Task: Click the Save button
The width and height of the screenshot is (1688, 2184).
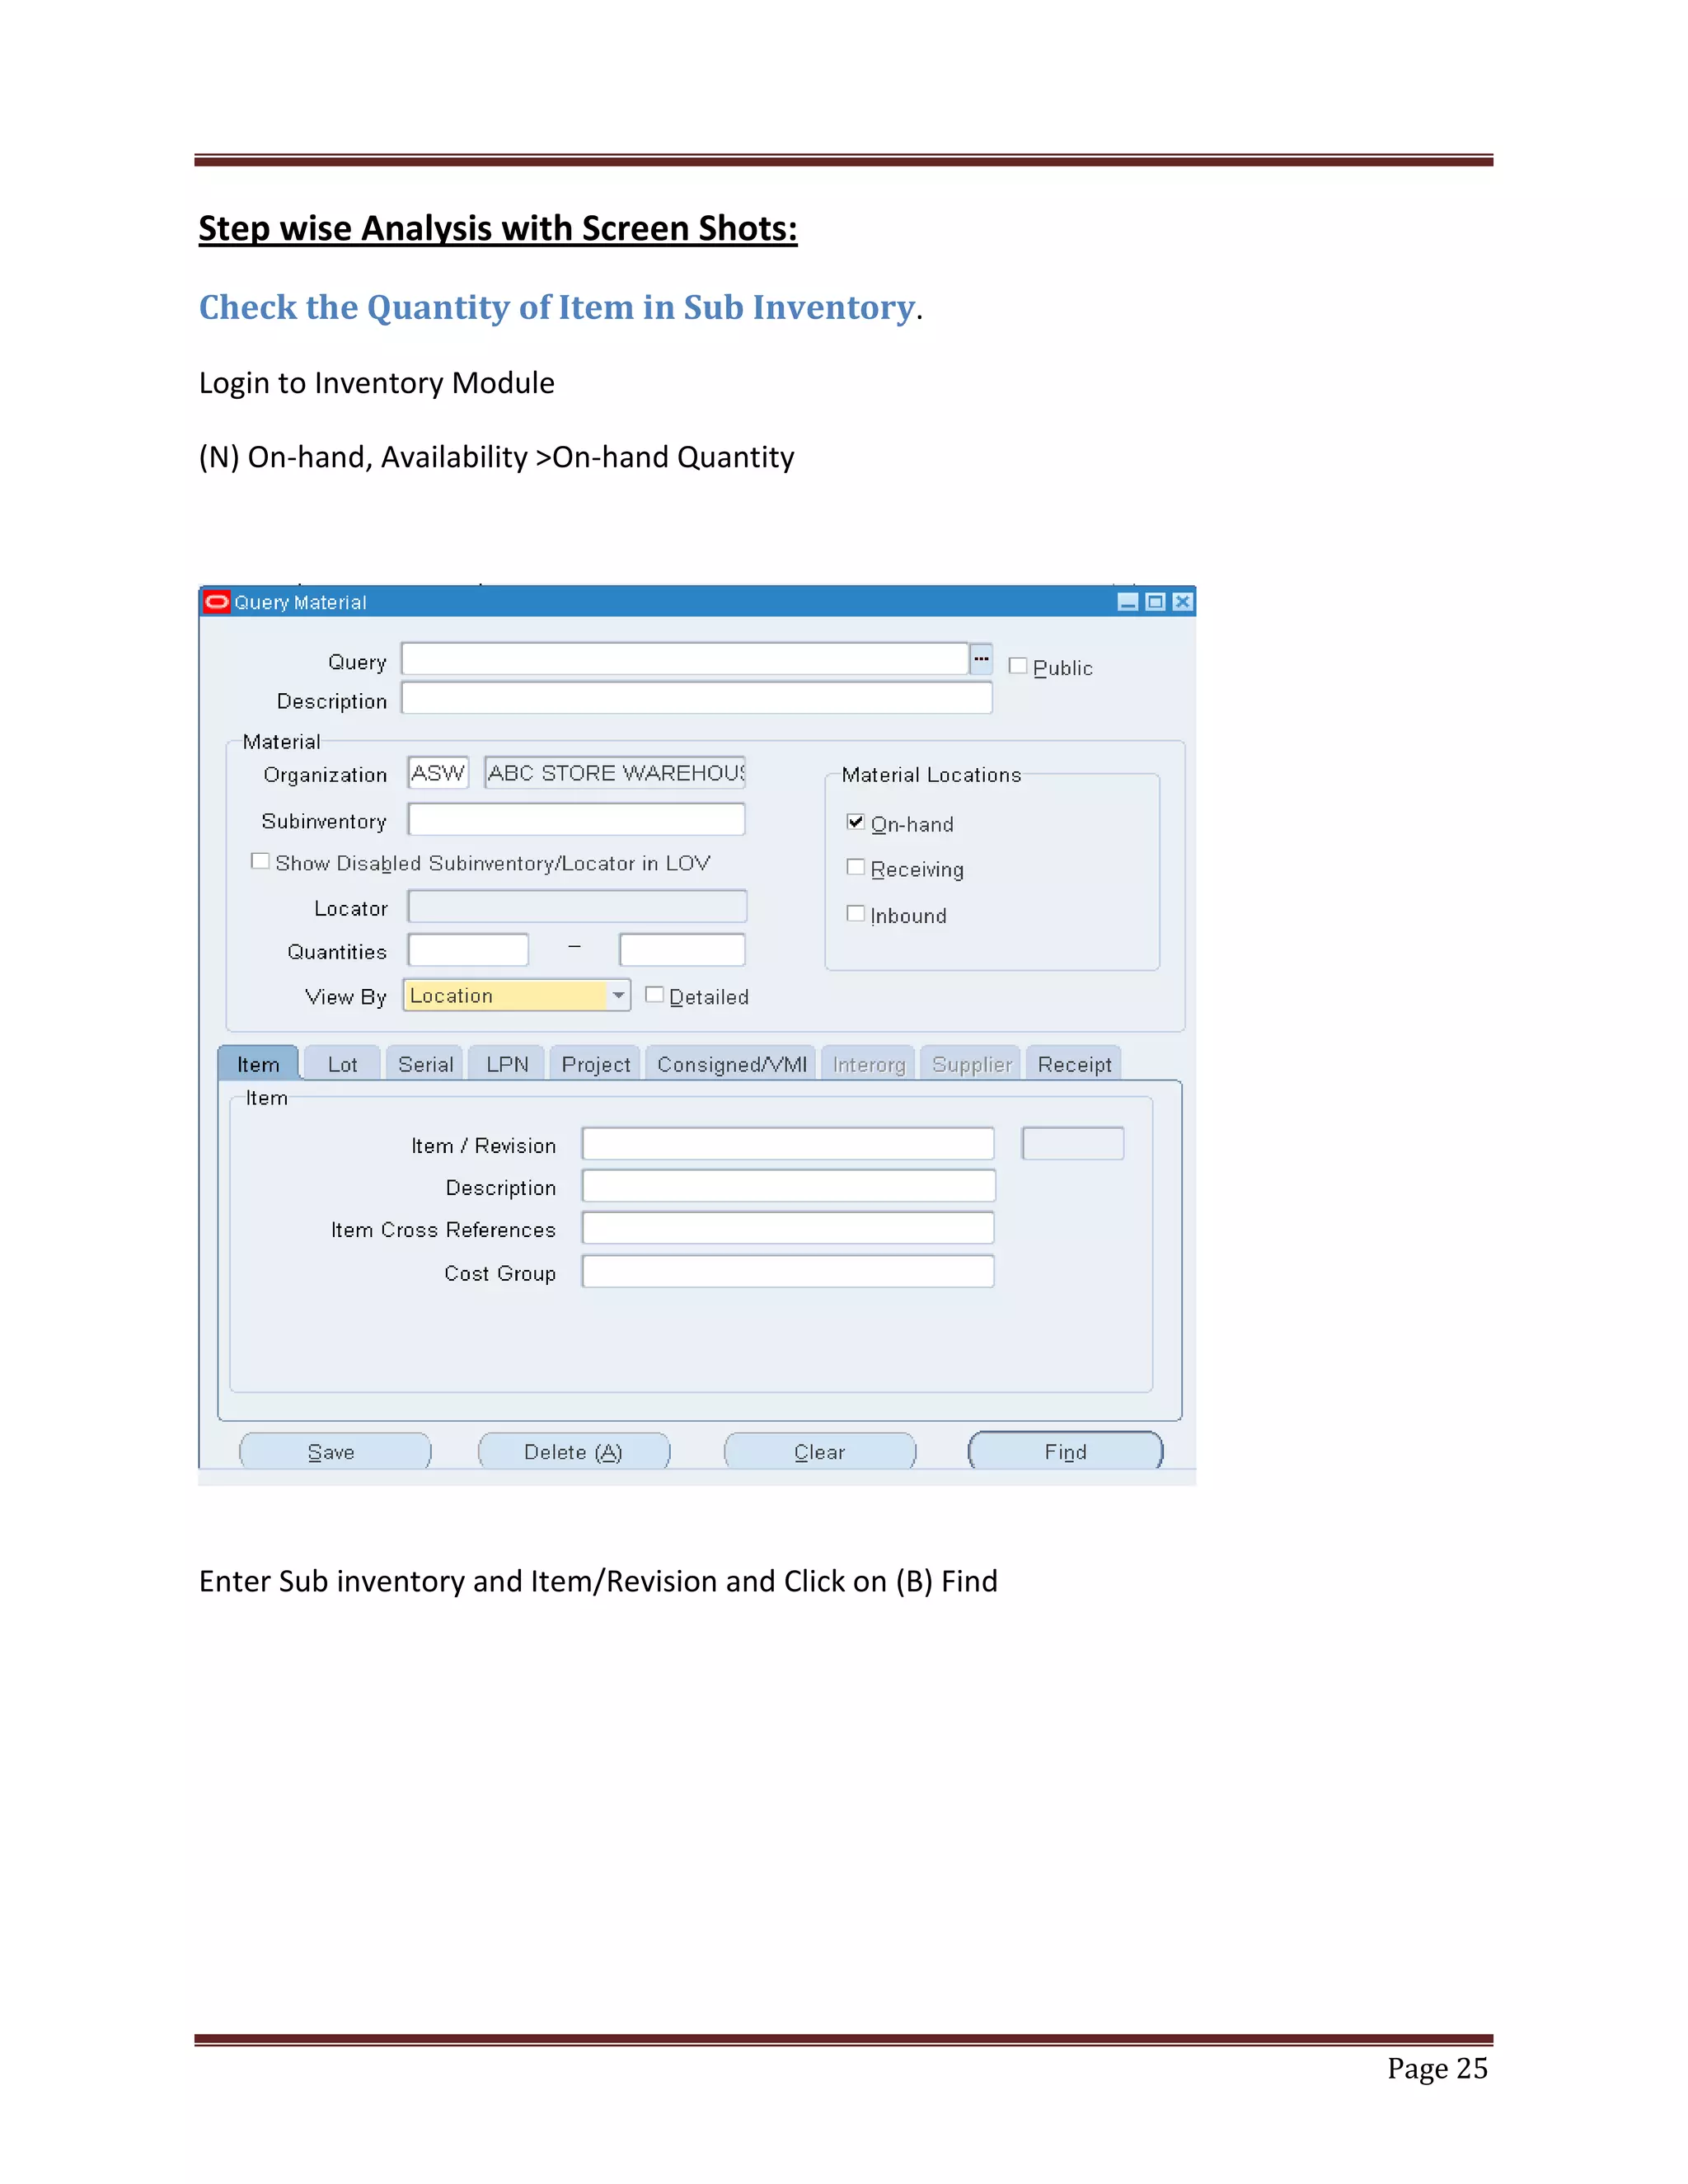Action: pos(335,1451)
